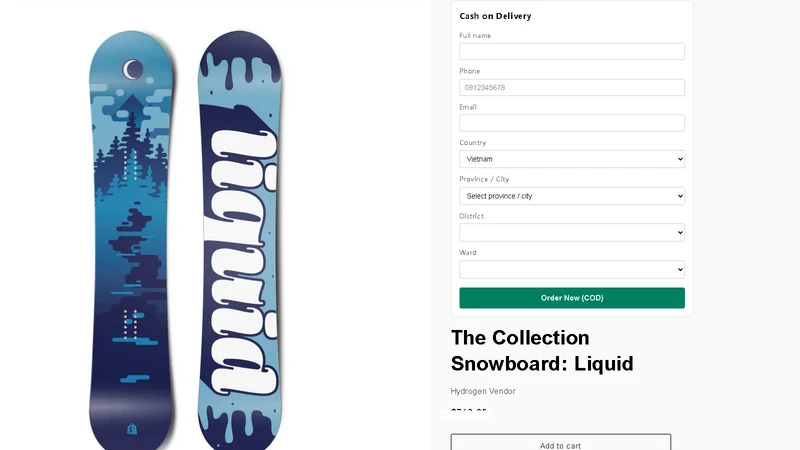Open the Country dropdown showing Vietnam
The image size is (800, 450).
point(571,159)
